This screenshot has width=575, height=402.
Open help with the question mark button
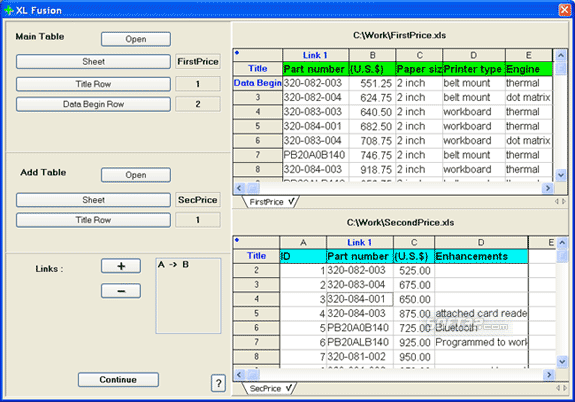(x=218, y=383)
